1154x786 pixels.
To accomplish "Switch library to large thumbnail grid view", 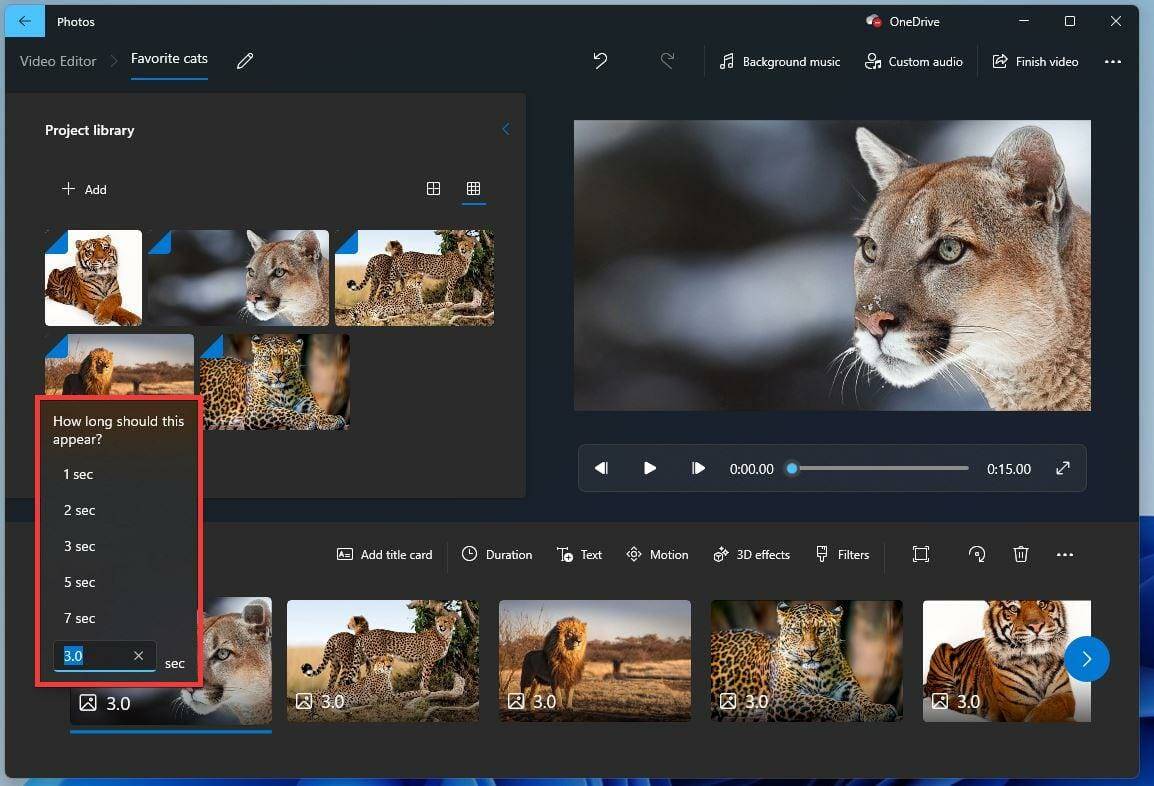I will [433, 189].
